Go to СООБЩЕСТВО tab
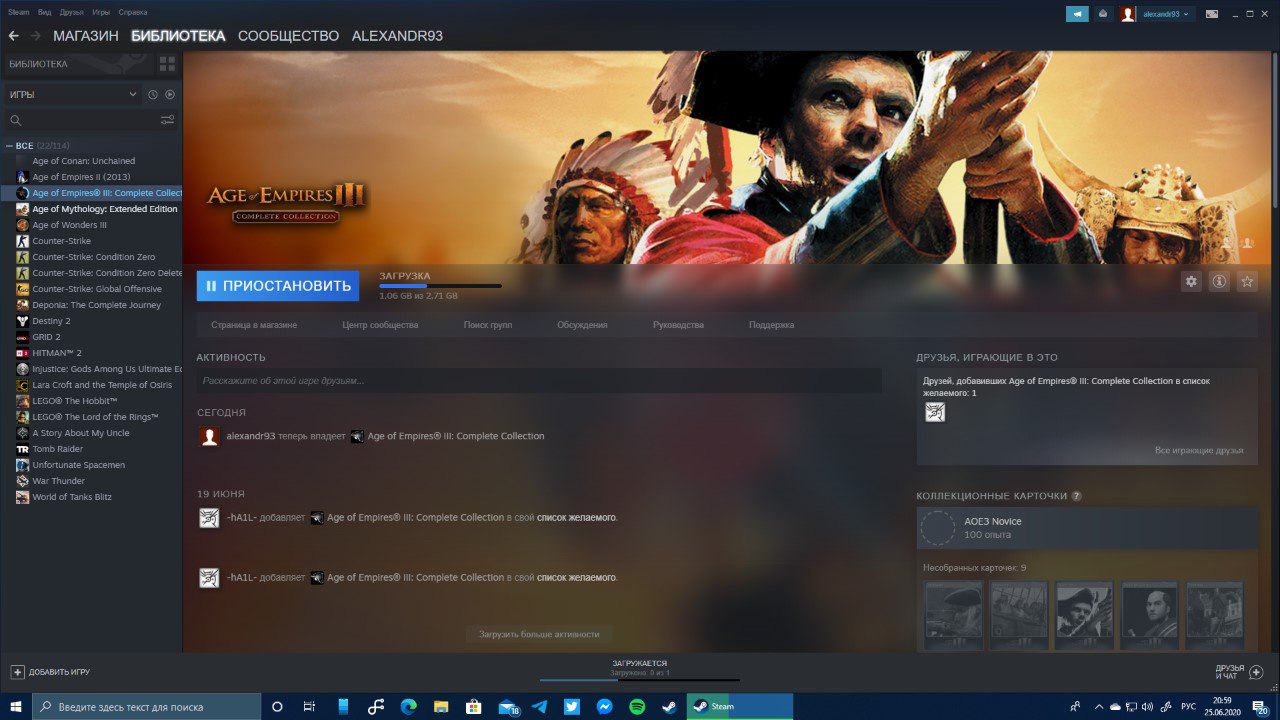 (x=289, y=36)
